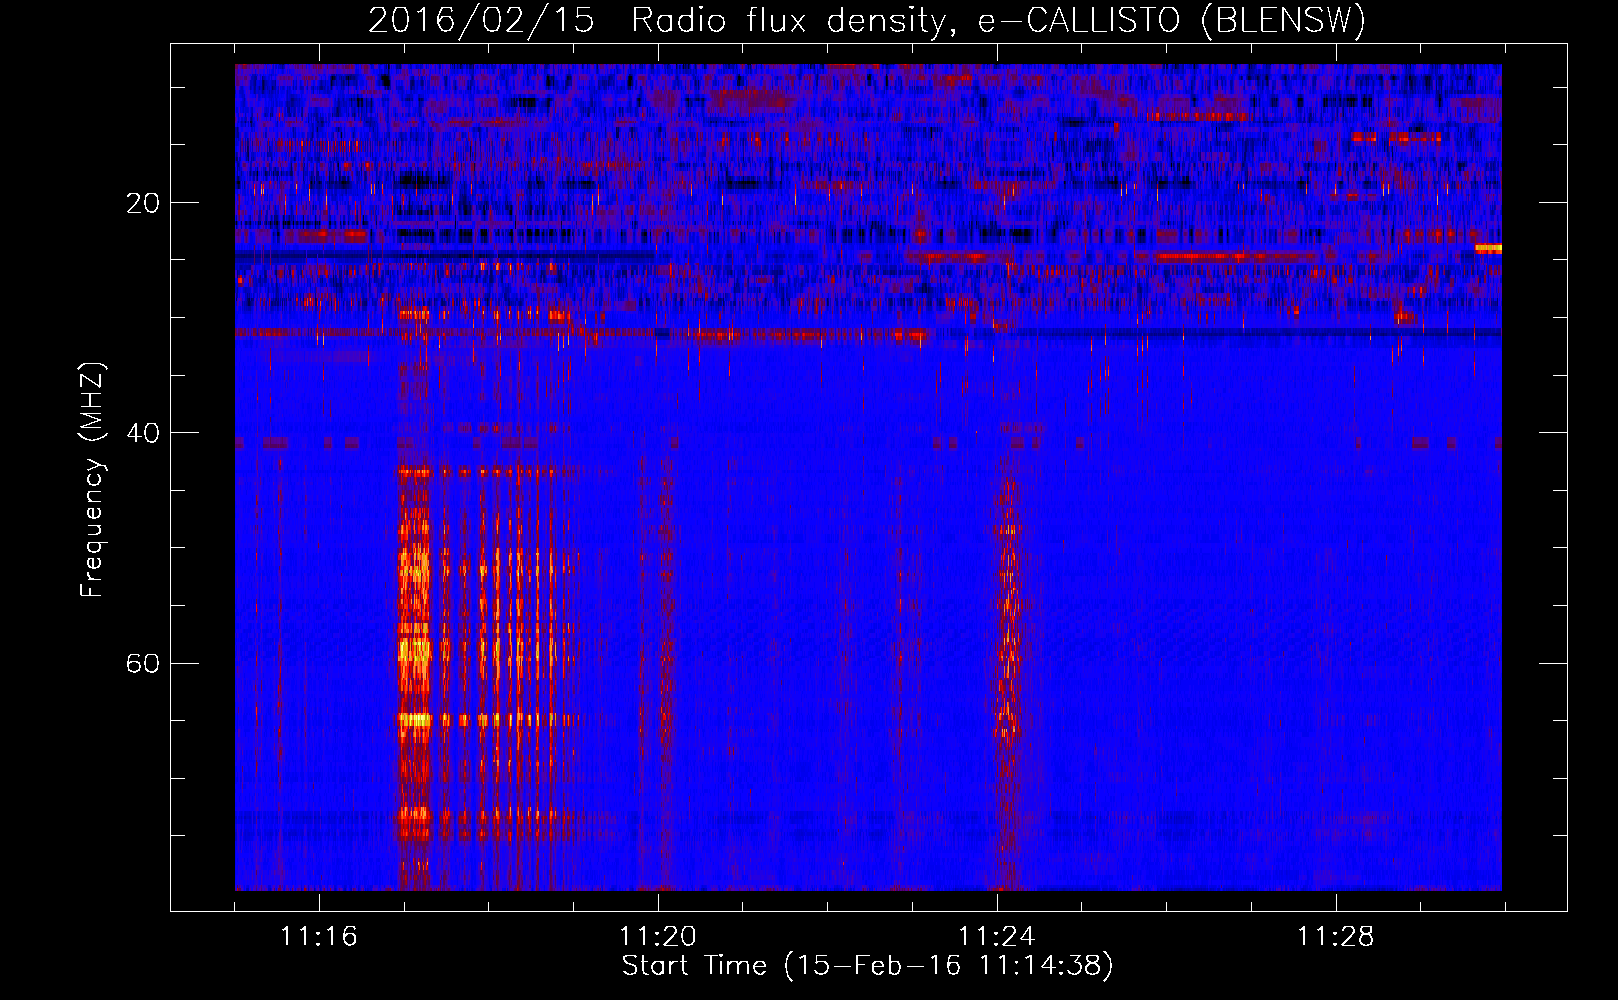Click the 11:28 time tick label
1618x1000 pixels.
click(1336, 937)
